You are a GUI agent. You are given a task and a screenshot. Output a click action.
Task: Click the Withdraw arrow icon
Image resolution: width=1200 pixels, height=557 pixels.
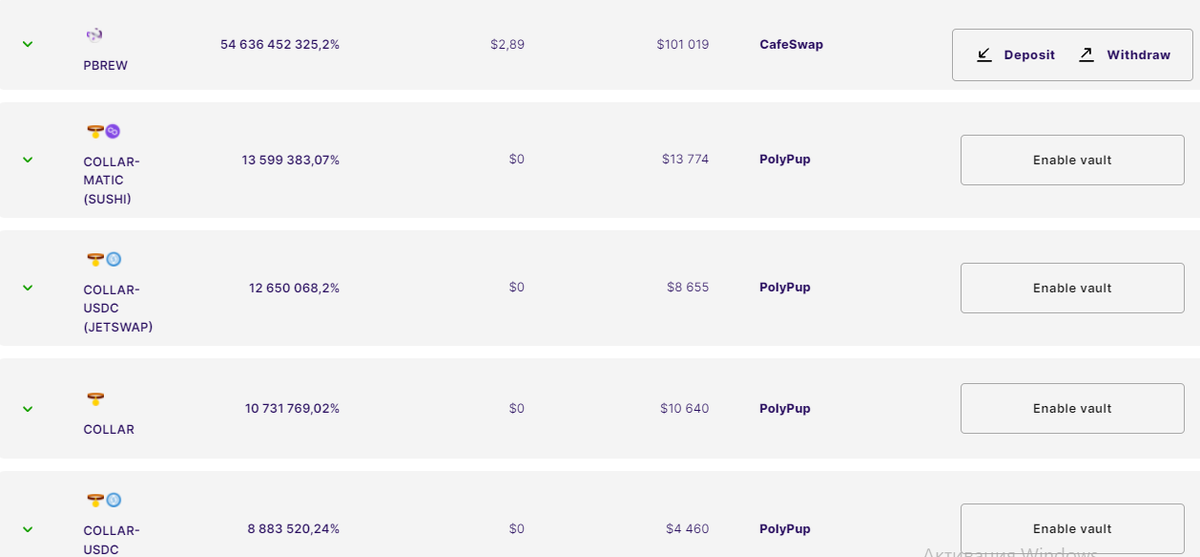click(x=1087, y=55)
